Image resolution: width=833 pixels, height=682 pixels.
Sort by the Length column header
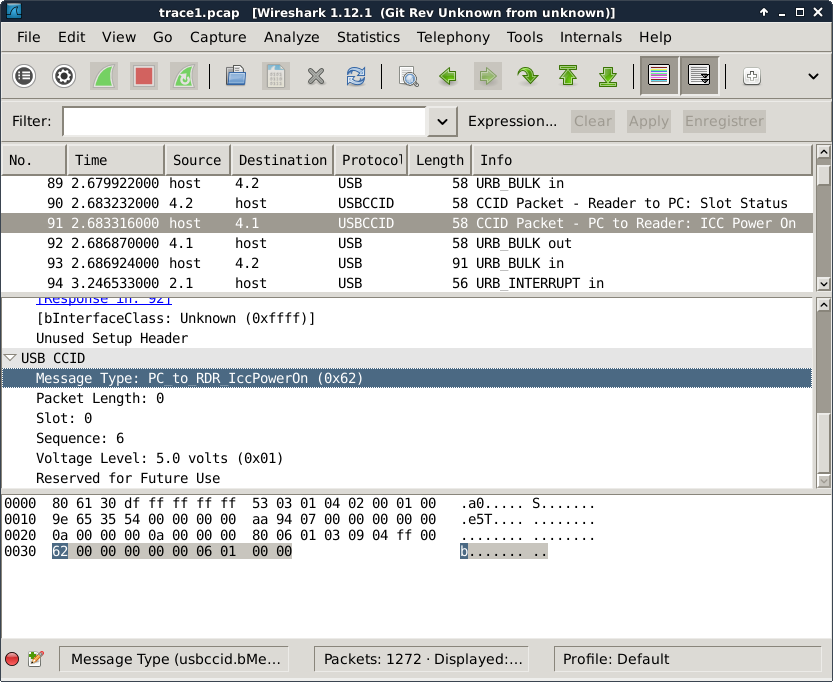click(x=439, y=160)
